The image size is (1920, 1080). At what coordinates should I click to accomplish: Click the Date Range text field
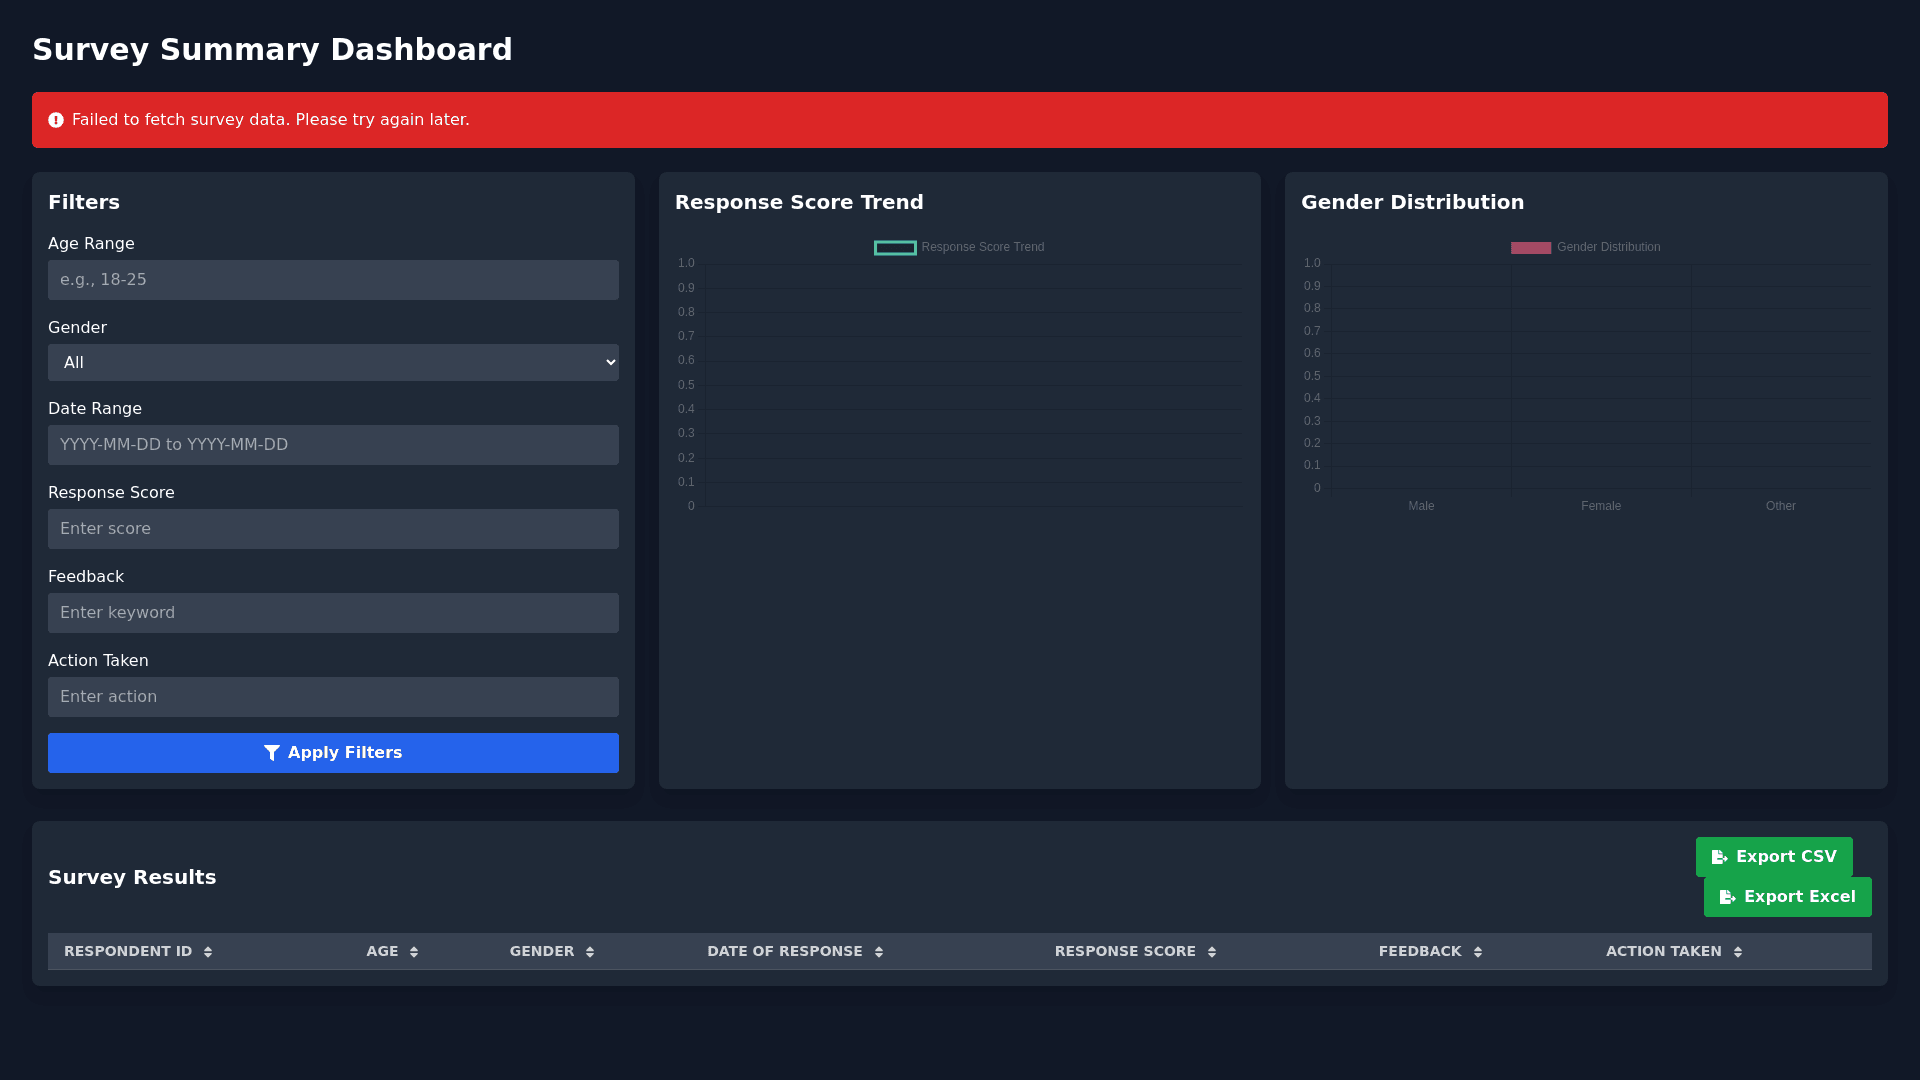click(x=333, y=445)
